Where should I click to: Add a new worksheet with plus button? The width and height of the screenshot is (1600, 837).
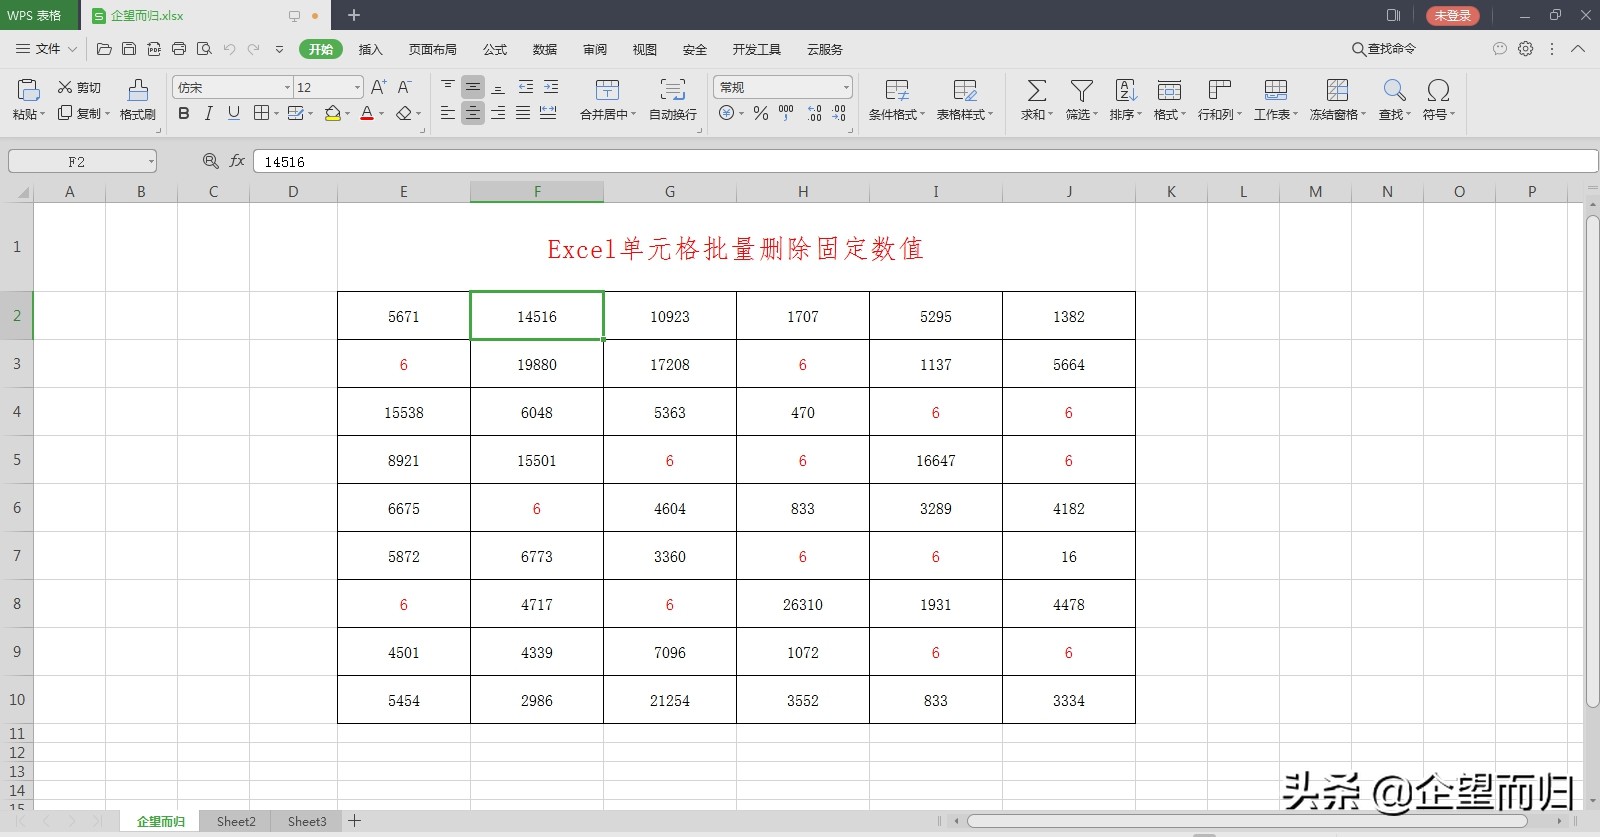354,821
